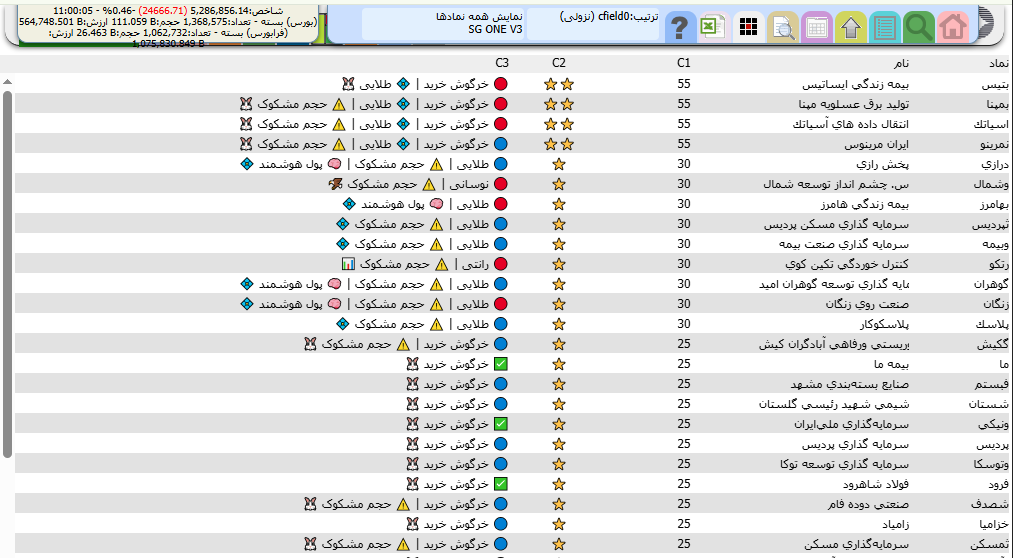Sort by the C1 column header

684,63
